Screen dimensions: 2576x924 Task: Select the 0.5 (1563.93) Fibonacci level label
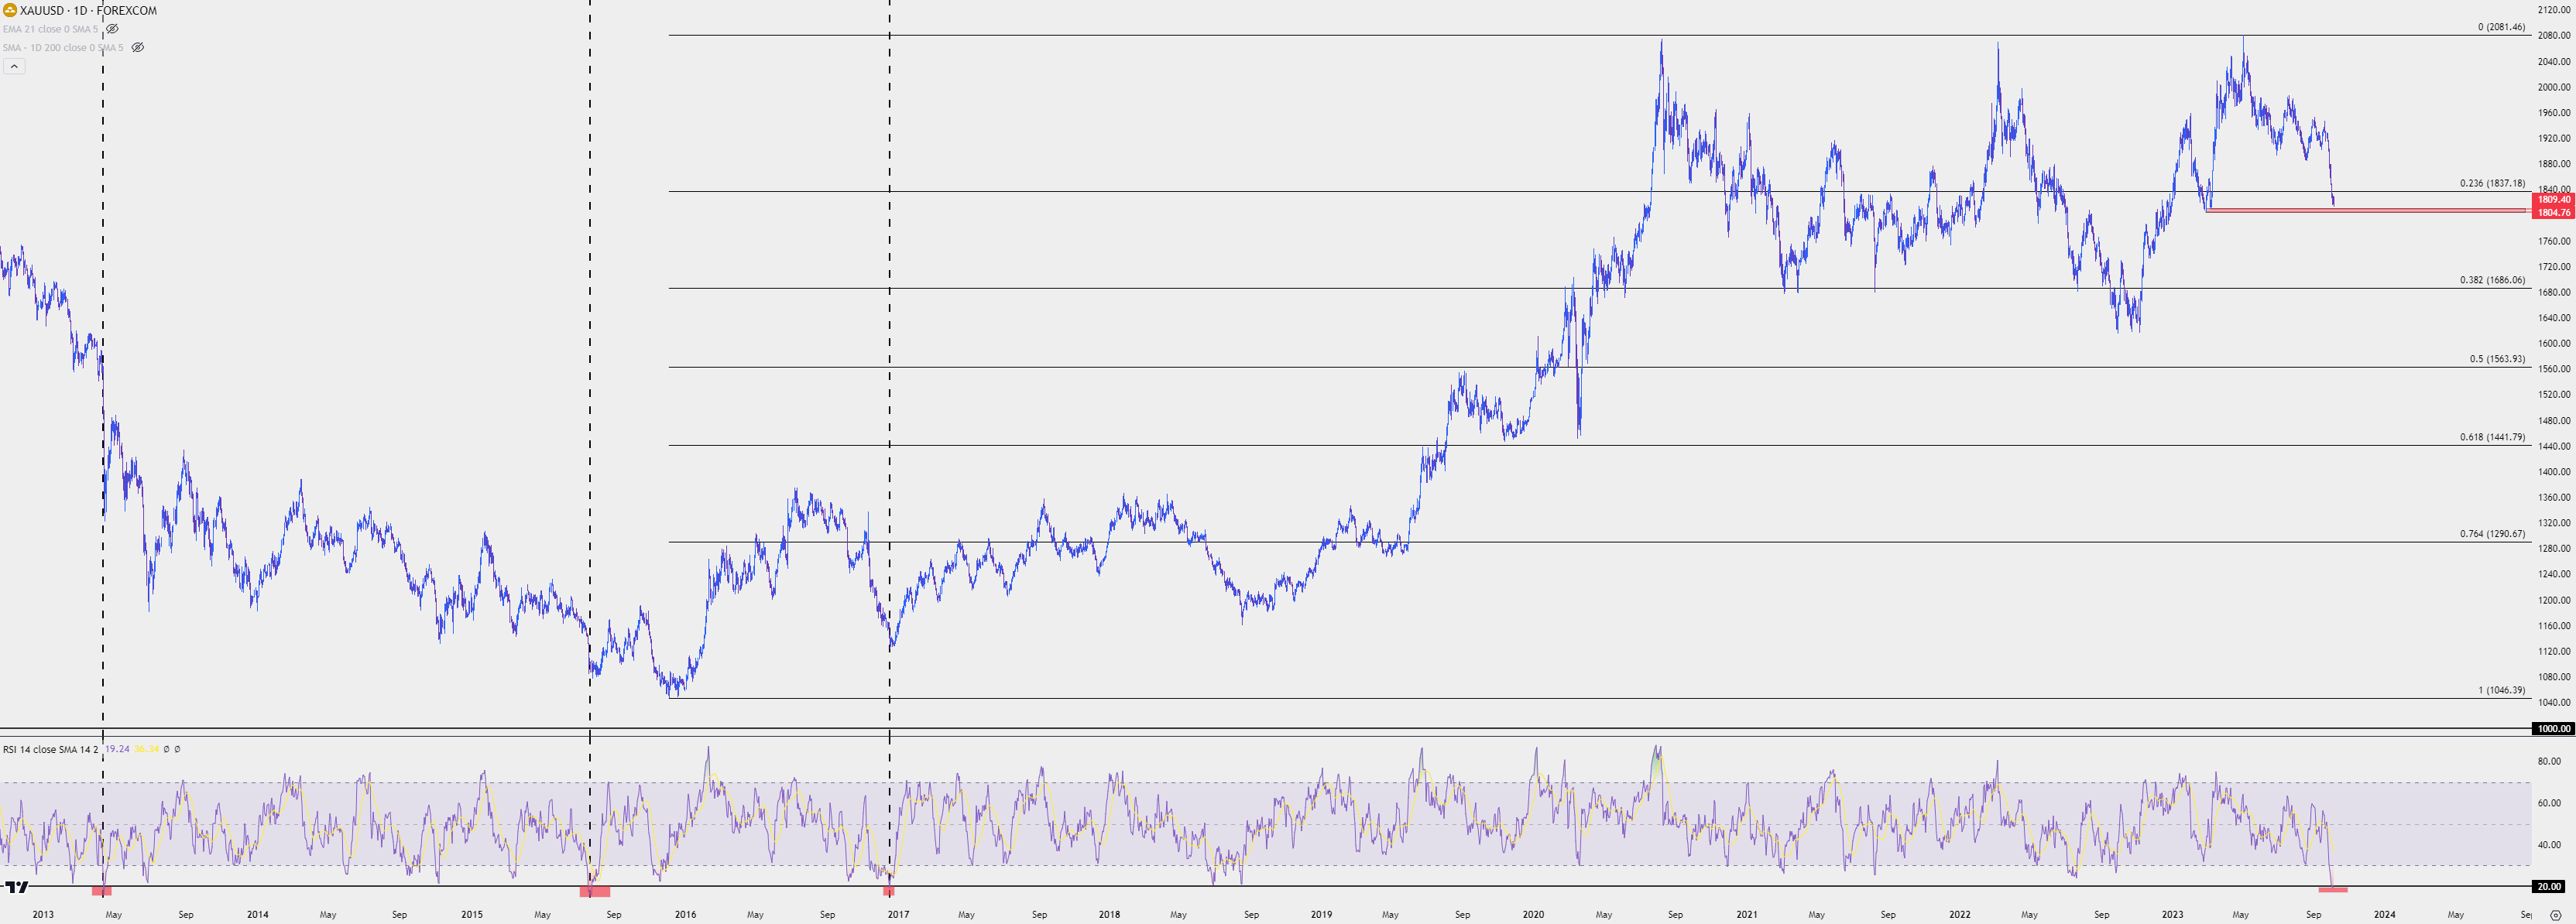coord(2497,359)
